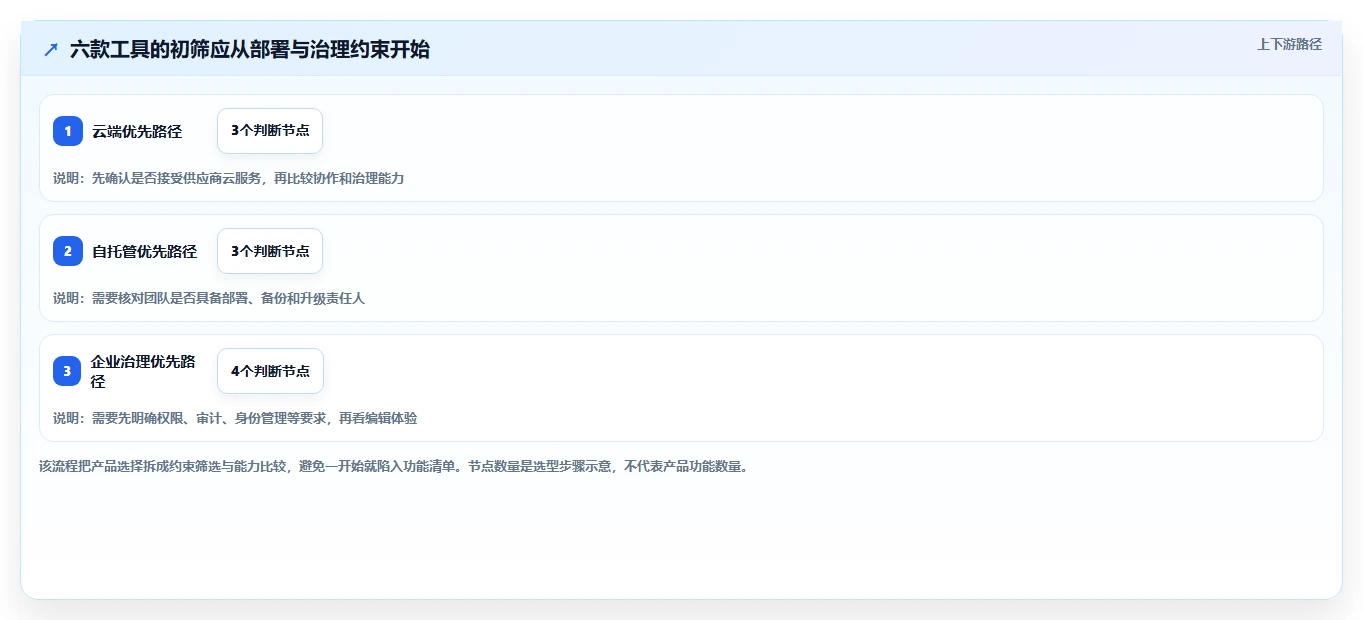
Task: Click the footer note 该流程把产品选择拆成约束筛选
Action: (x=393, y=466)
